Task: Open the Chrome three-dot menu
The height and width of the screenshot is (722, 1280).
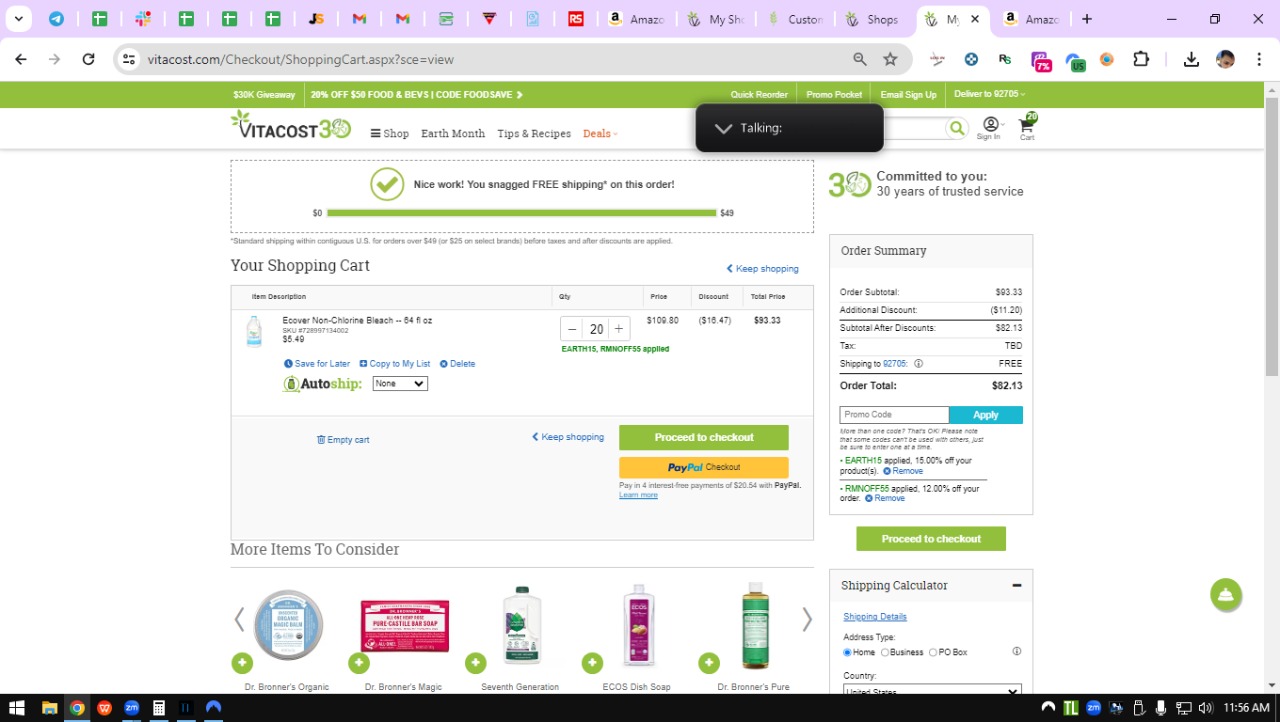Action: (1259, 59)
